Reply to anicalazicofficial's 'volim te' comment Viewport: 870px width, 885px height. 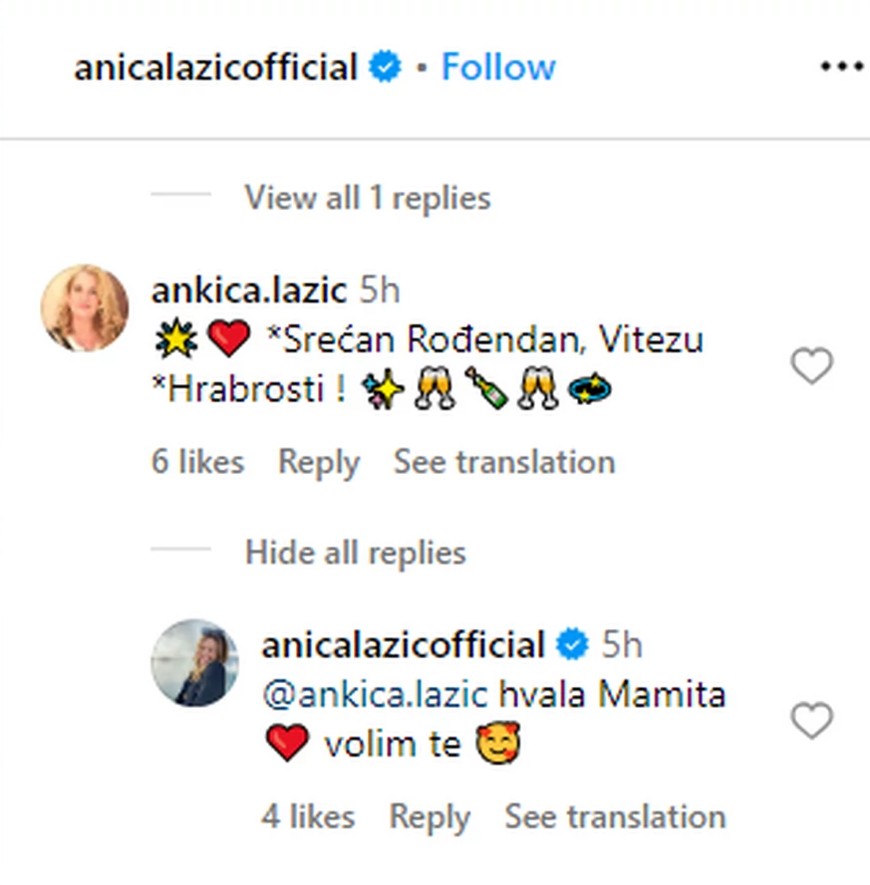coord(429,817)
